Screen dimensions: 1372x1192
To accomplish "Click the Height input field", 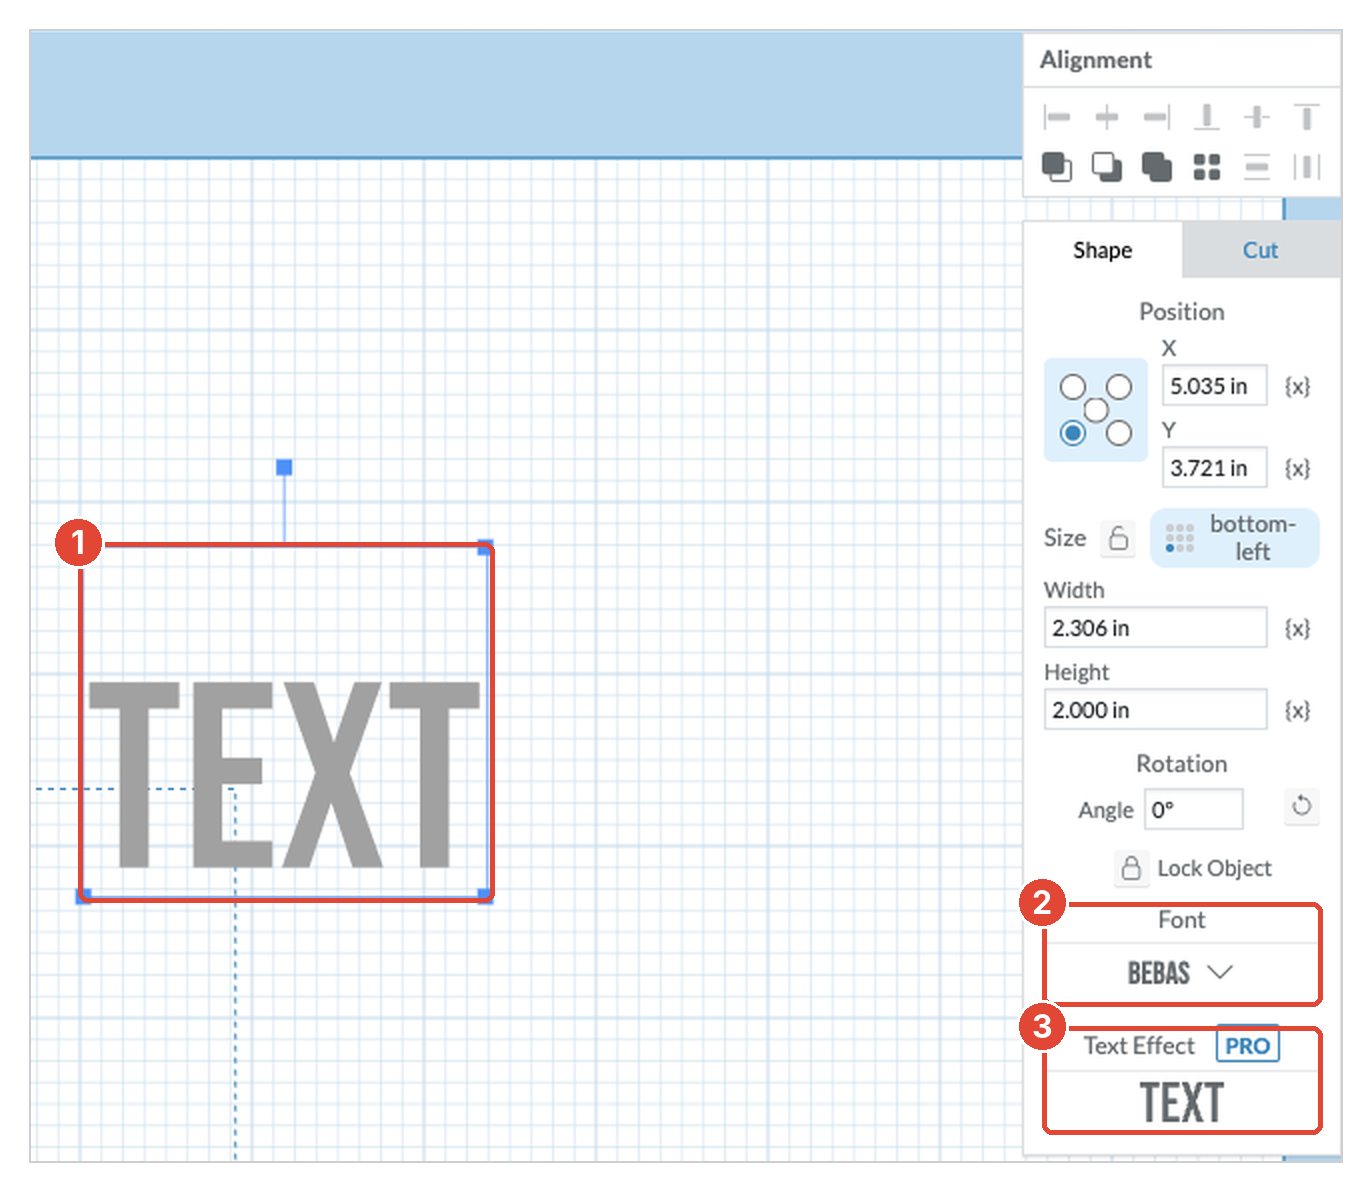I will pos(1155,710).
